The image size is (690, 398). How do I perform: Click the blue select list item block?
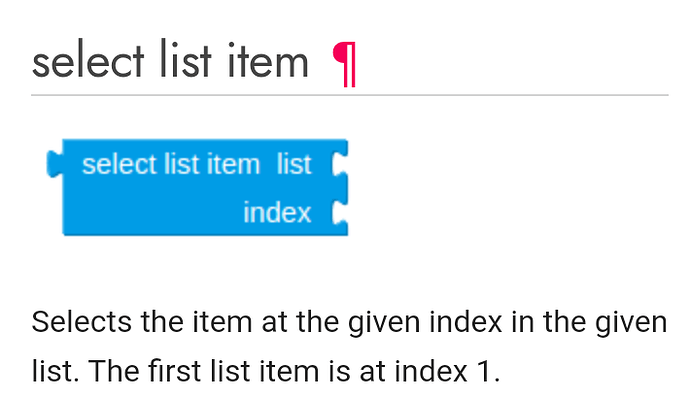coord(198,188)
